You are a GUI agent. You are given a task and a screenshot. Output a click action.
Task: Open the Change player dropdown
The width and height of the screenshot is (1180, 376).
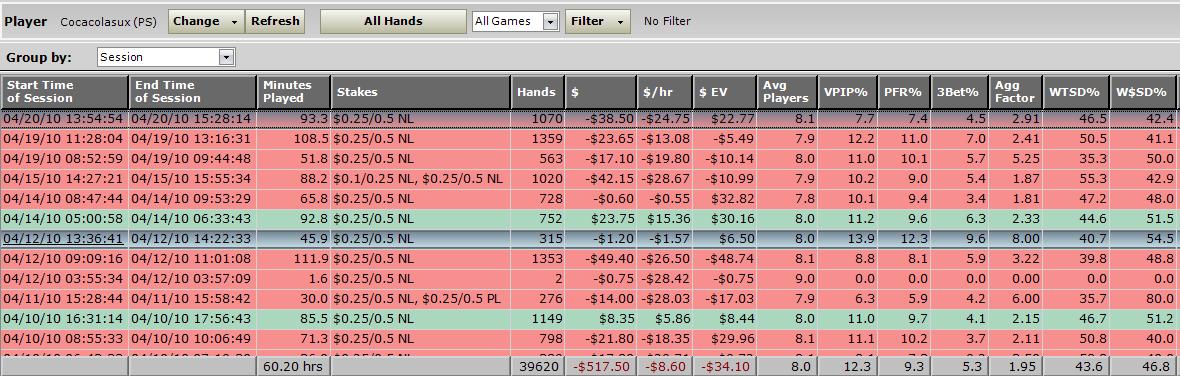point(206,21)
